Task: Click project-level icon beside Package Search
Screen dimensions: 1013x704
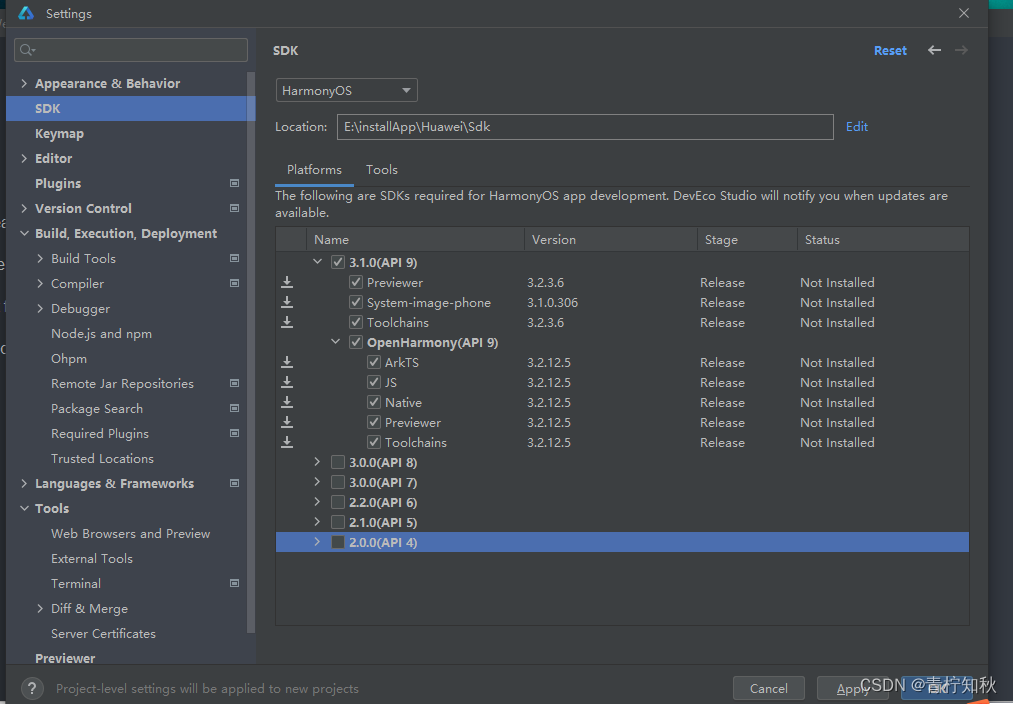Action: pos(235,408)
